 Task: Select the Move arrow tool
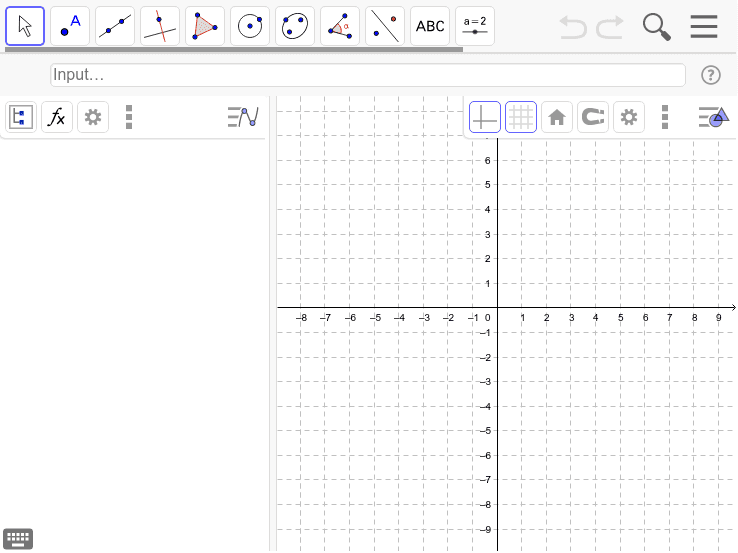click(x=25, y=26)
